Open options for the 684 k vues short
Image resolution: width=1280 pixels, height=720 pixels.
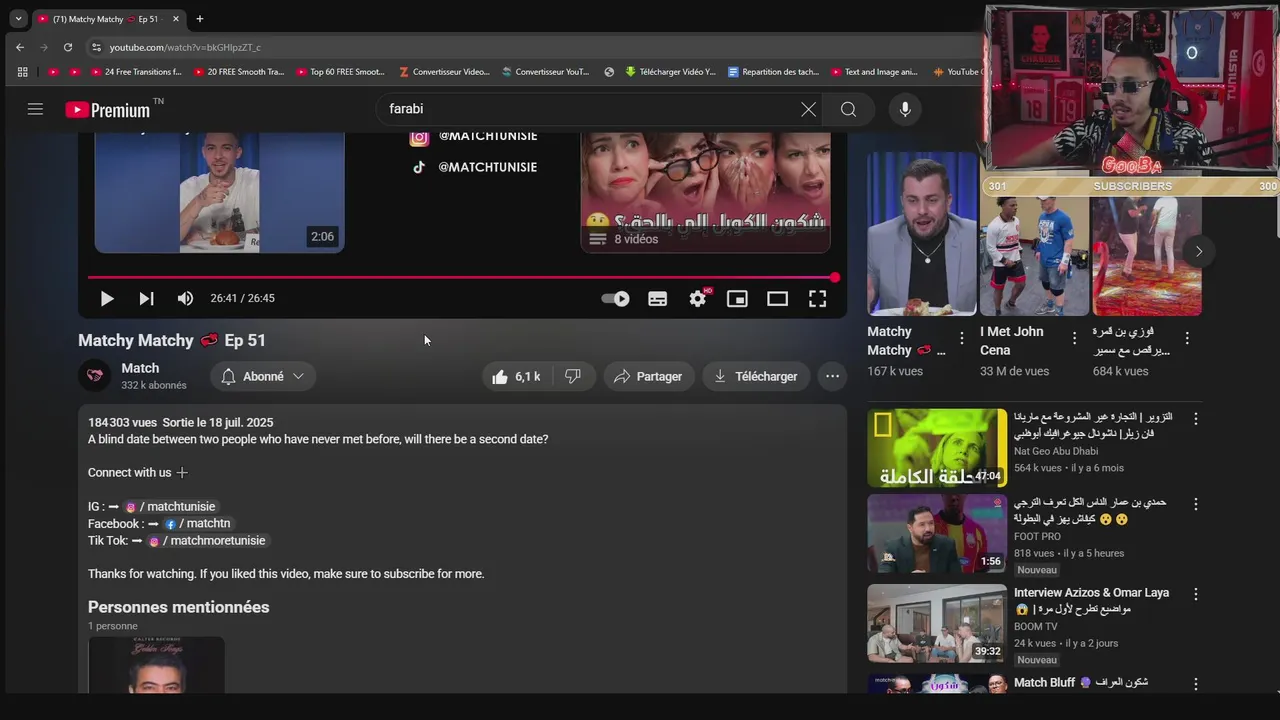[x=1187, y=338]
